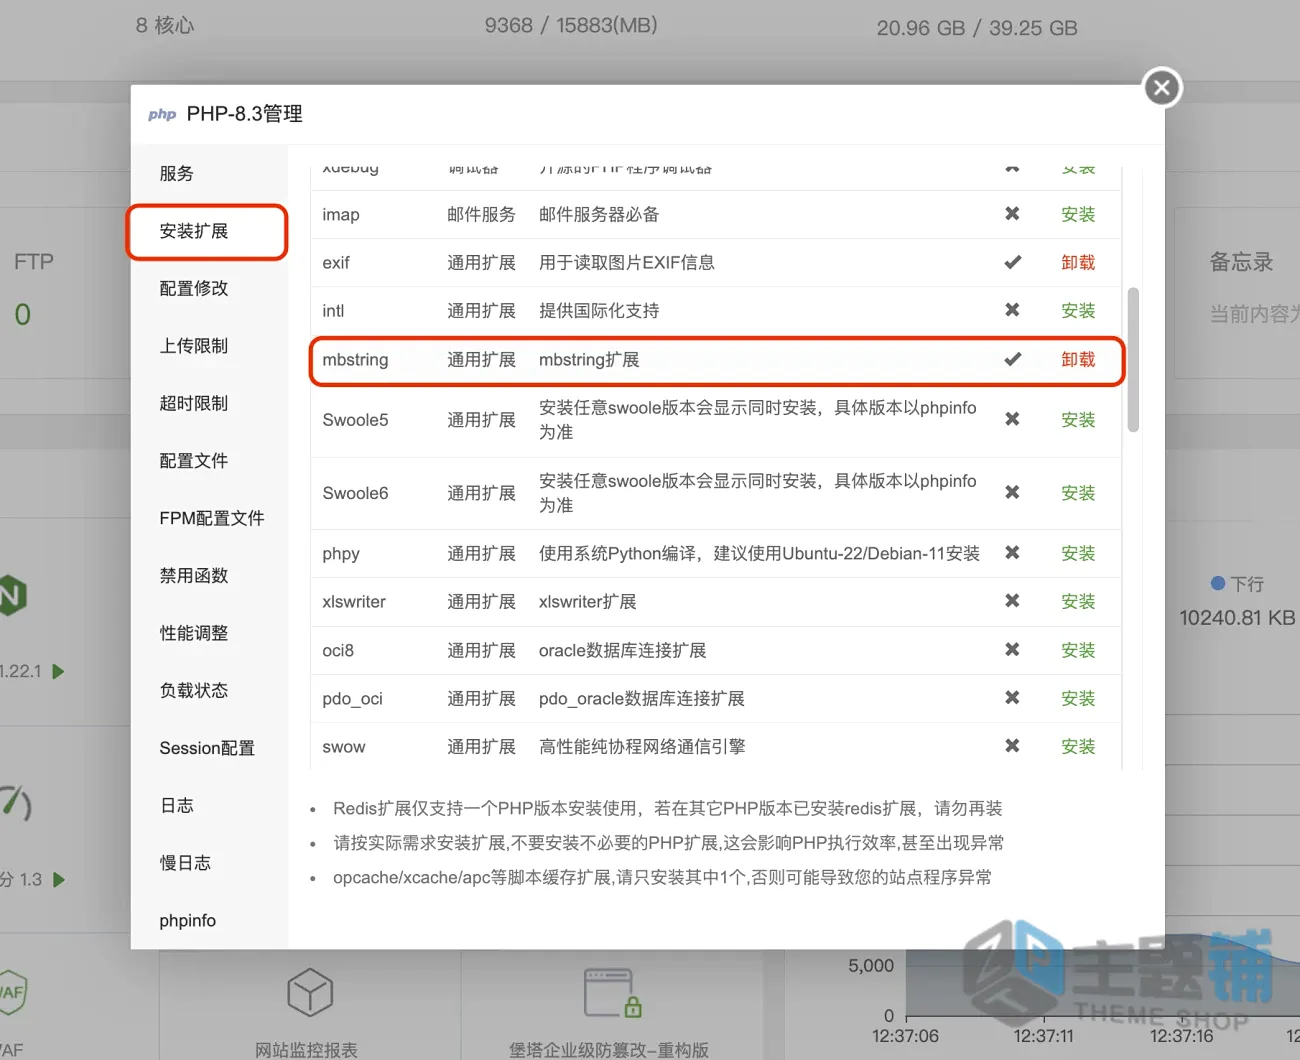Image resolution: width=1300 pixels, height=1060 pixels.
Task: Click the mbstring extension name
Action: pos(355,360)
